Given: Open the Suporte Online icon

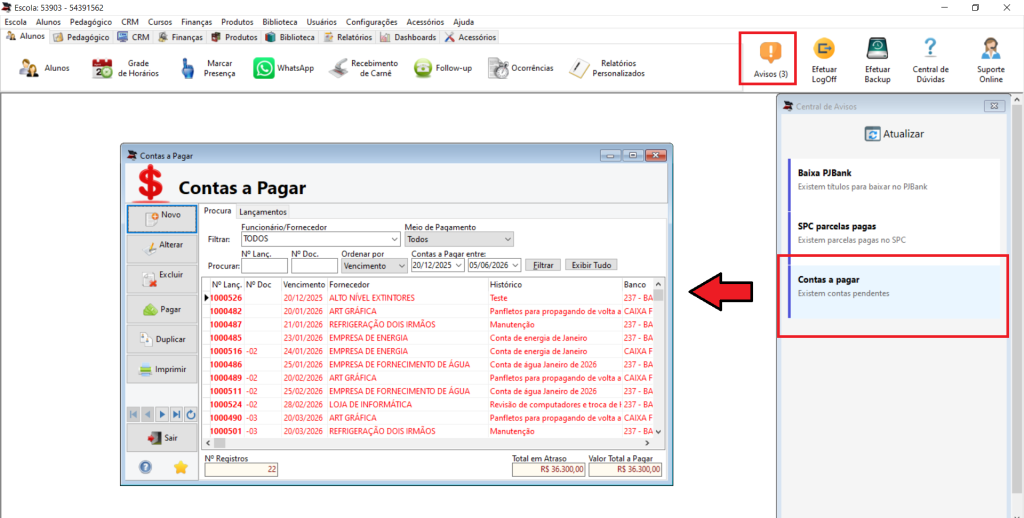Looking at the screenshot, I should click(x=990, y=48).
